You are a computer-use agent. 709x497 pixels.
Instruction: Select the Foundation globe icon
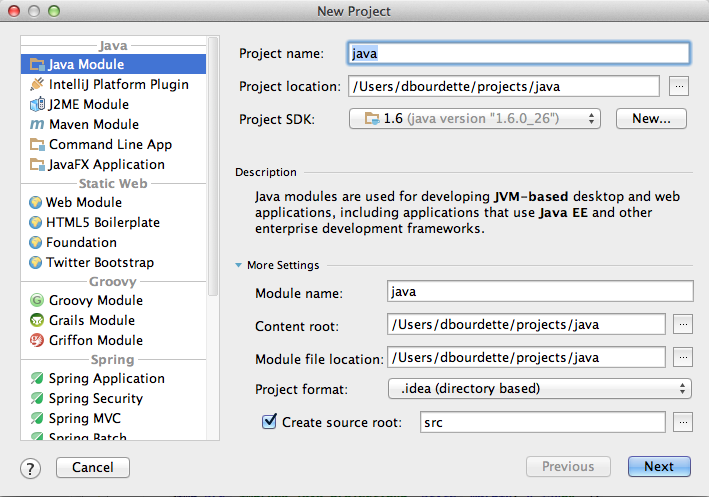click(35, 242)
